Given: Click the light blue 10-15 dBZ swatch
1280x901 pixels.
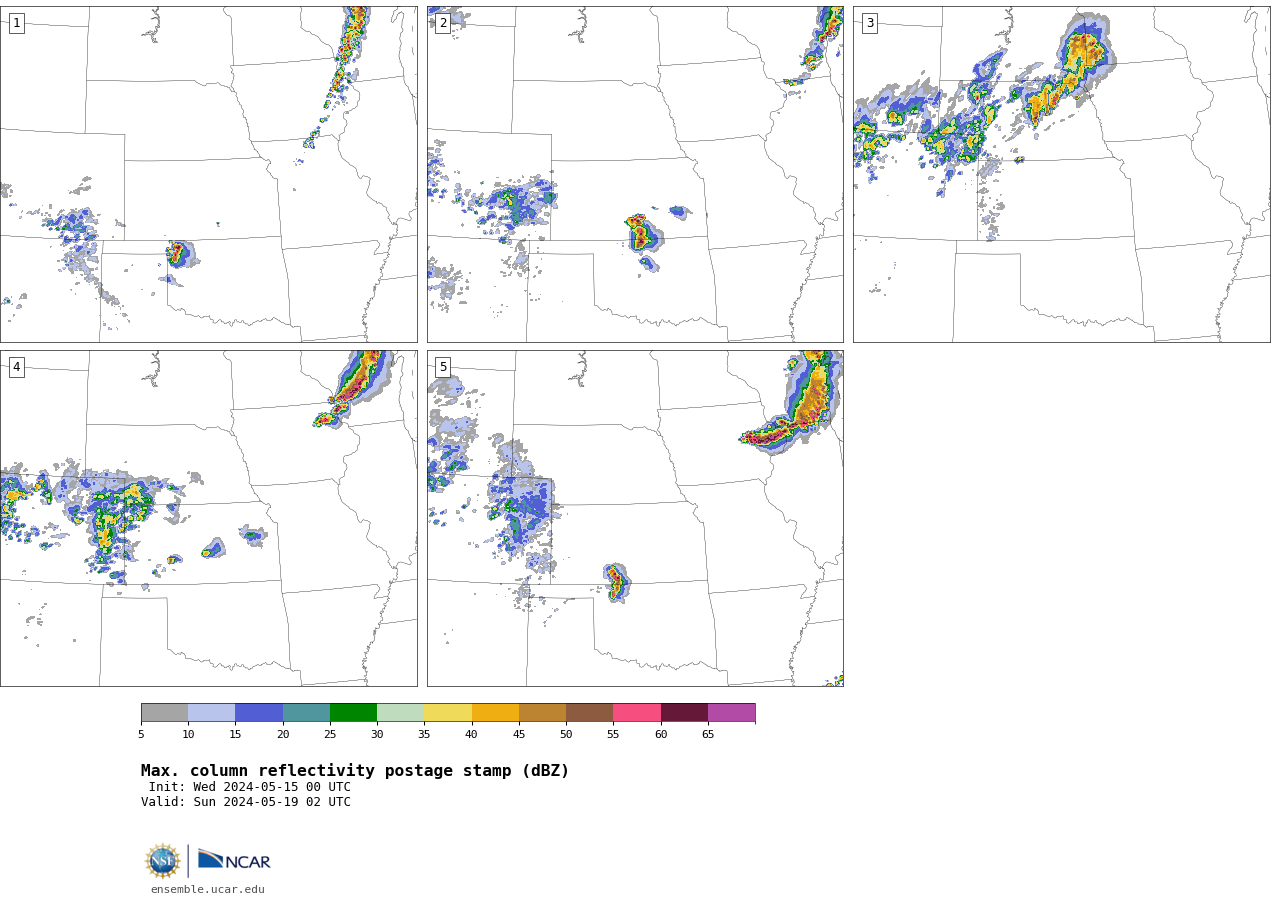Looking at the screenshot, I should (x=211, y=712).
